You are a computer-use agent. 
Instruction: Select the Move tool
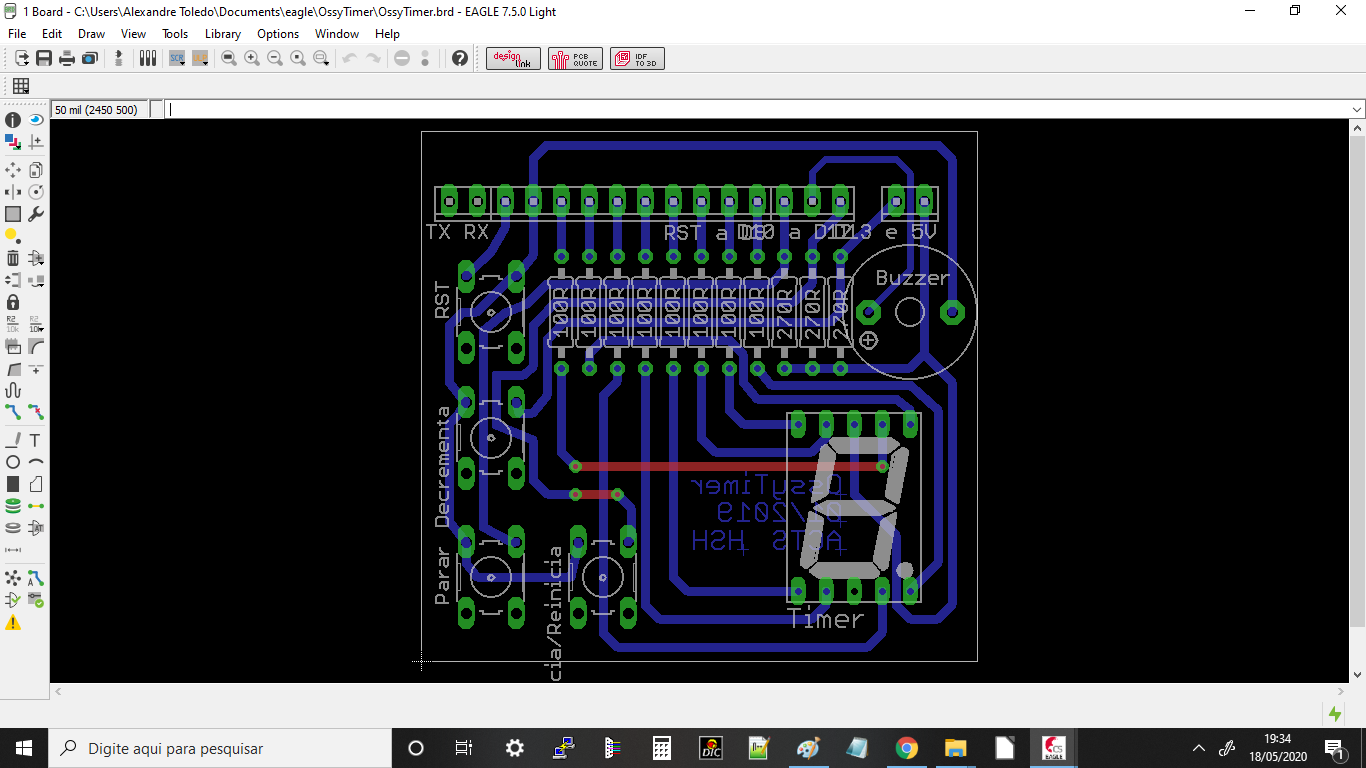(x=13, y=170)
